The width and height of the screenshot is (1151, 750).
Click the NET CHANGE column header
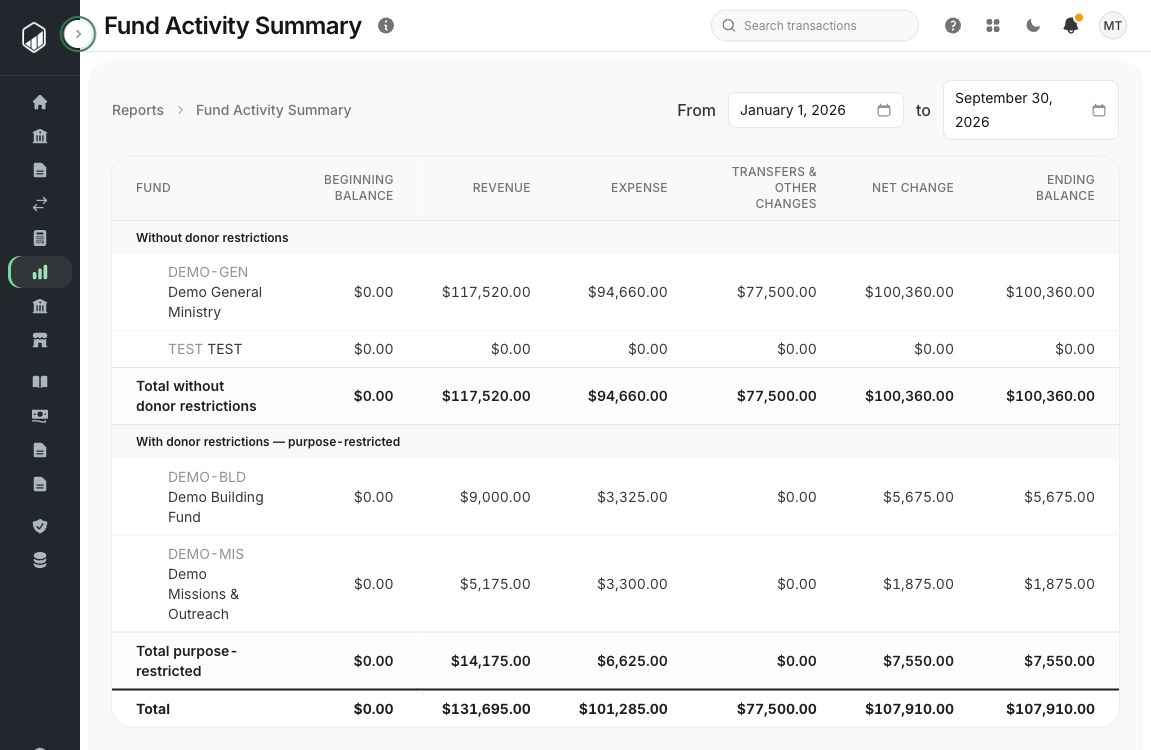coord(912,188)
